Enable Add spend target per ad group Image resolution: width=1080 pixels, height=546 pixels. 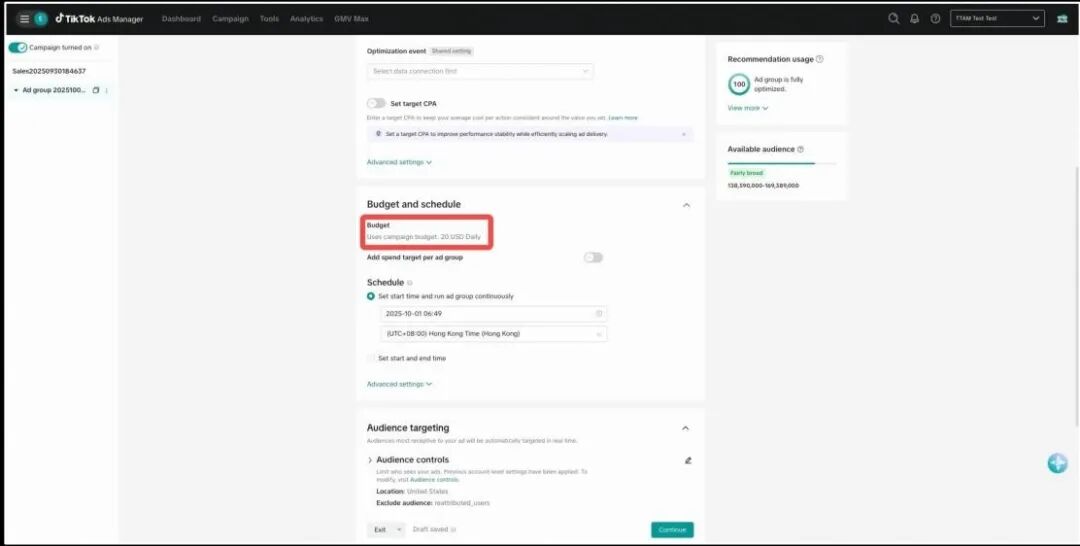coord(593,258)
